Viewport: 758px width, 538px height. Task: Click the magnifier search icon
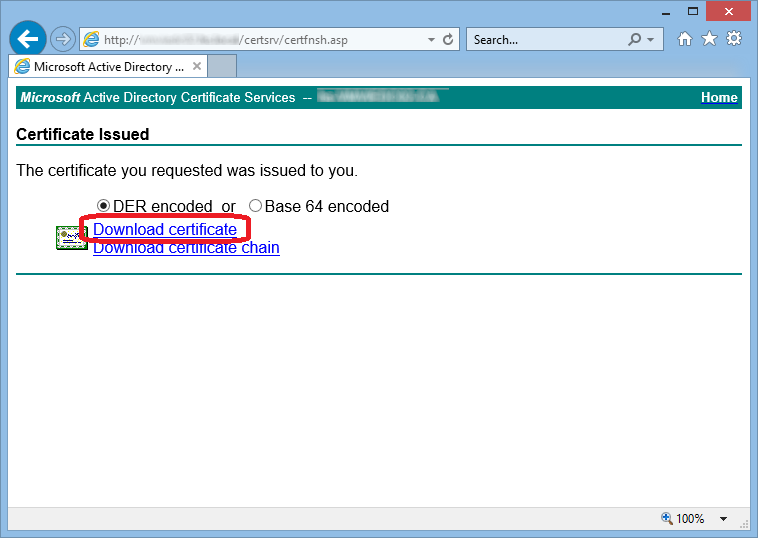tap(634, 40)
